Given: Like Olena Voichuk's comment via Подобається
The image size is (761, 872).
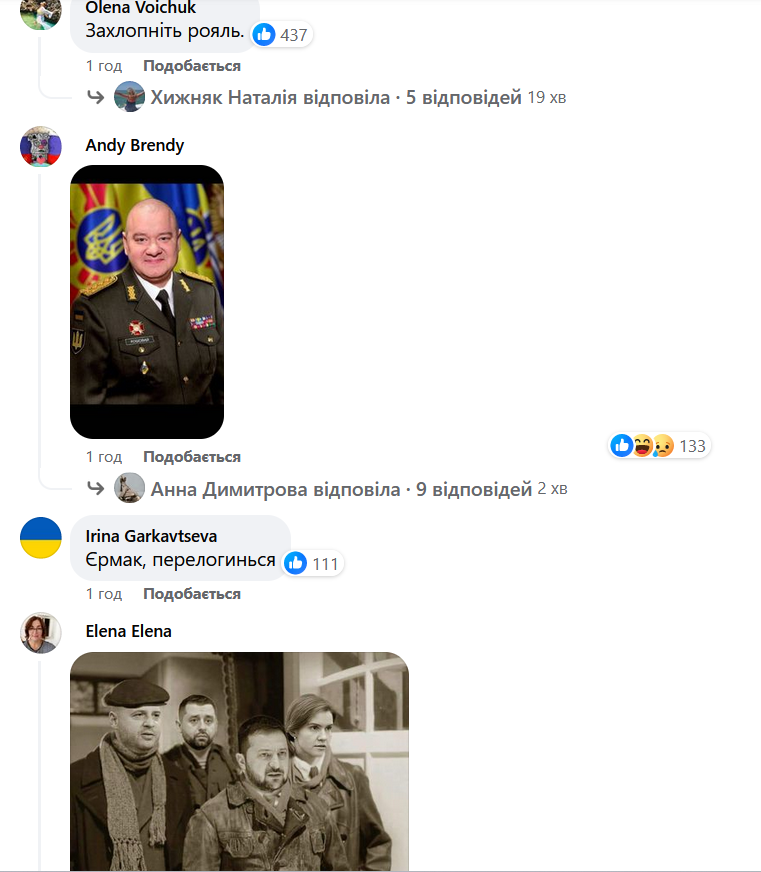Looking at the screenshot, I should [x=192, y=66].
